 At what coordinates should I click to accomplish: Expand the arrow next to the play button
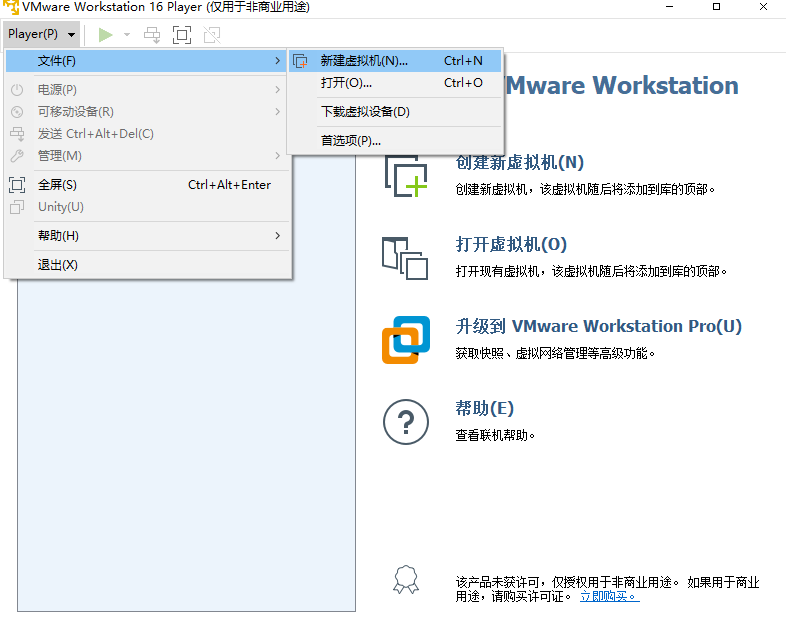coord(127,35)
